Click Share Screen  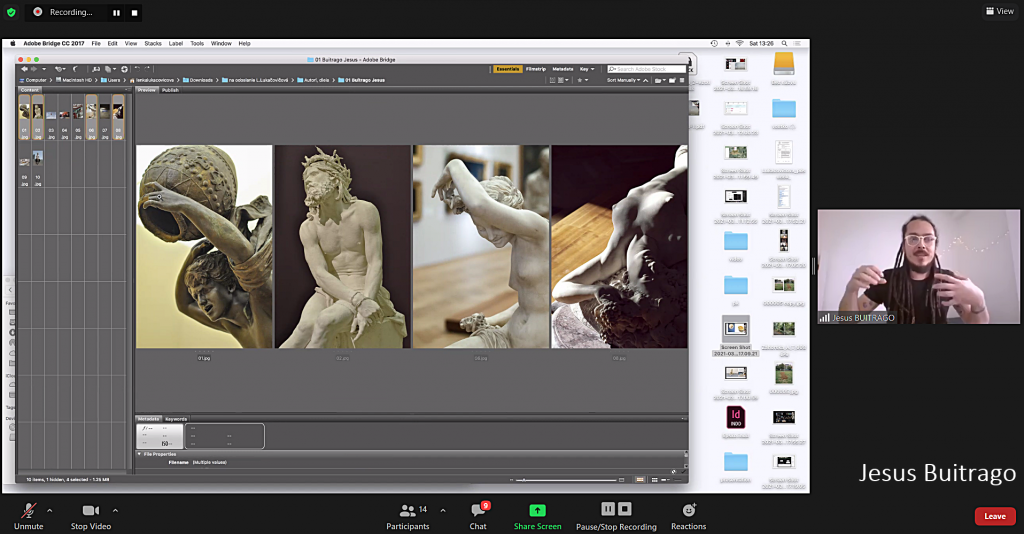[x=537, y=516]
